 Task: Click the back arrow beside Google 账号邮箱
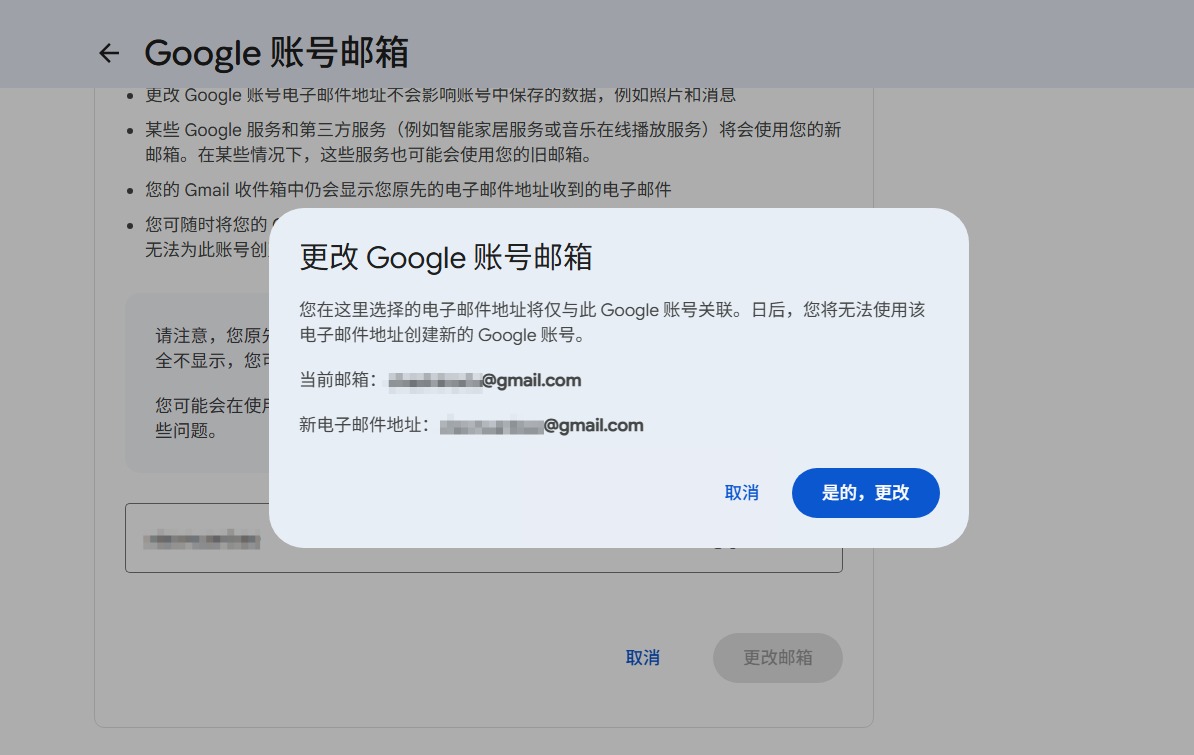click(109, 53)
